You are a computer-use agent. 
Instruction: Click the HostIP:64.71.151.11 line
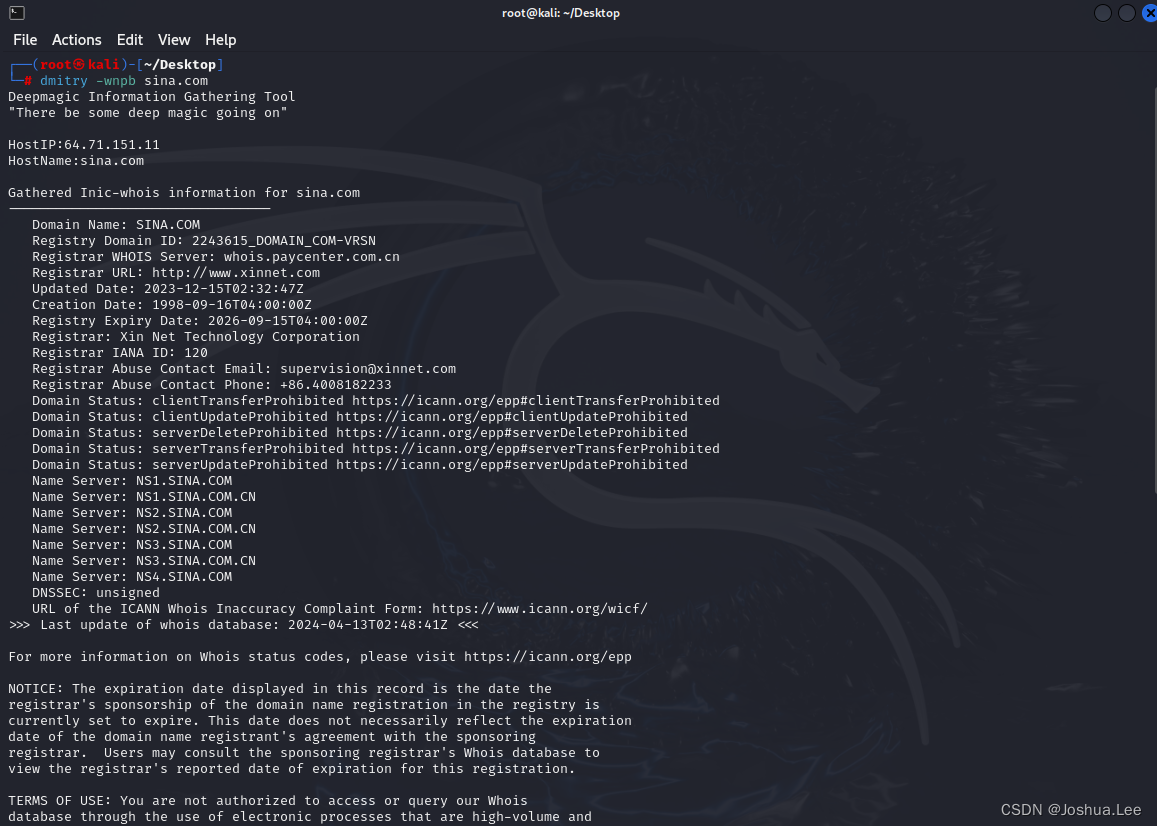tap(84, 145)
